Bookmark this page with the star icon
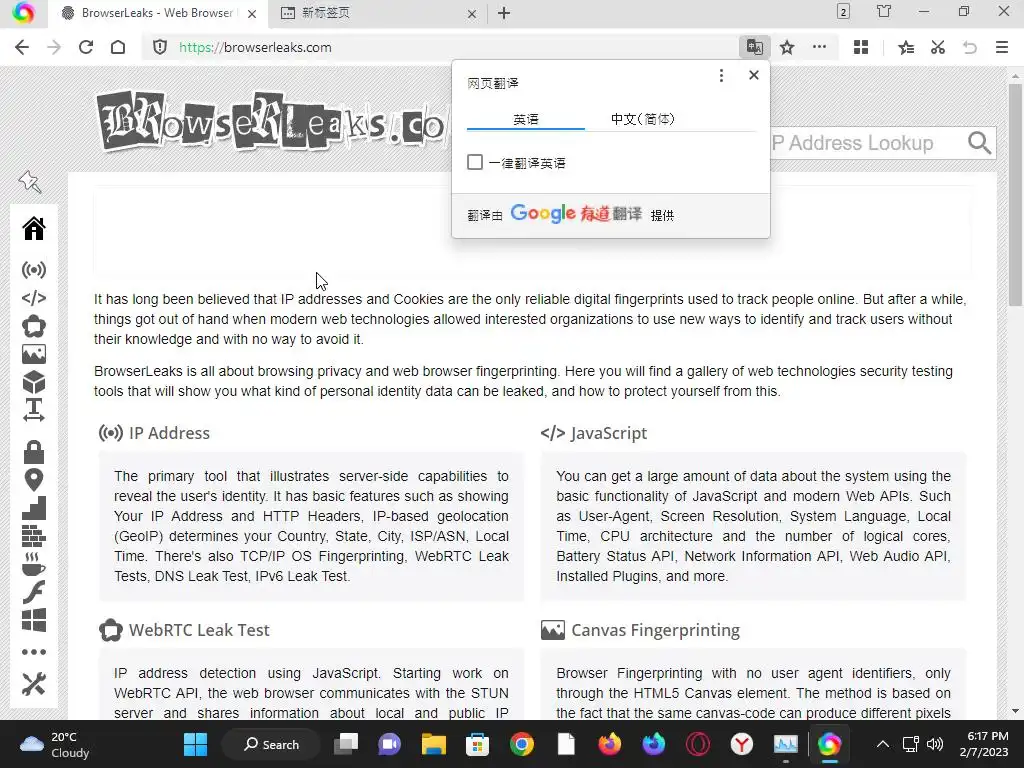1024x768 pixels. (x=787, y=47)
